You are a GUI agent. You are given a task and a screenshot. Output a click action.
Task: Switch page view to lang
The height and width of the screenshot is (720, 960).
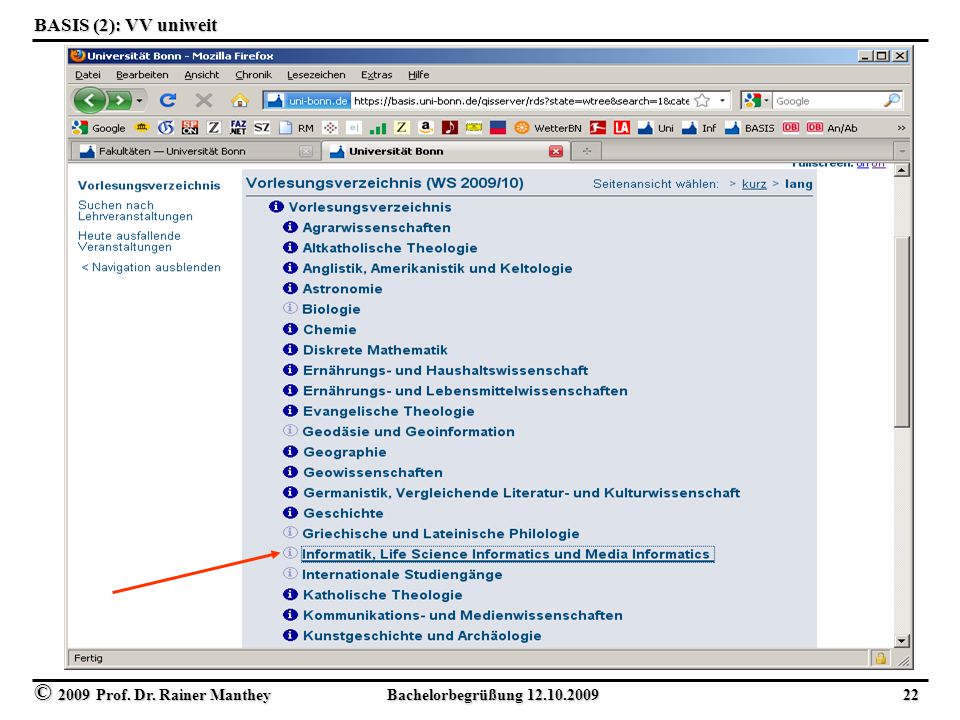click(x=798, y=184)
